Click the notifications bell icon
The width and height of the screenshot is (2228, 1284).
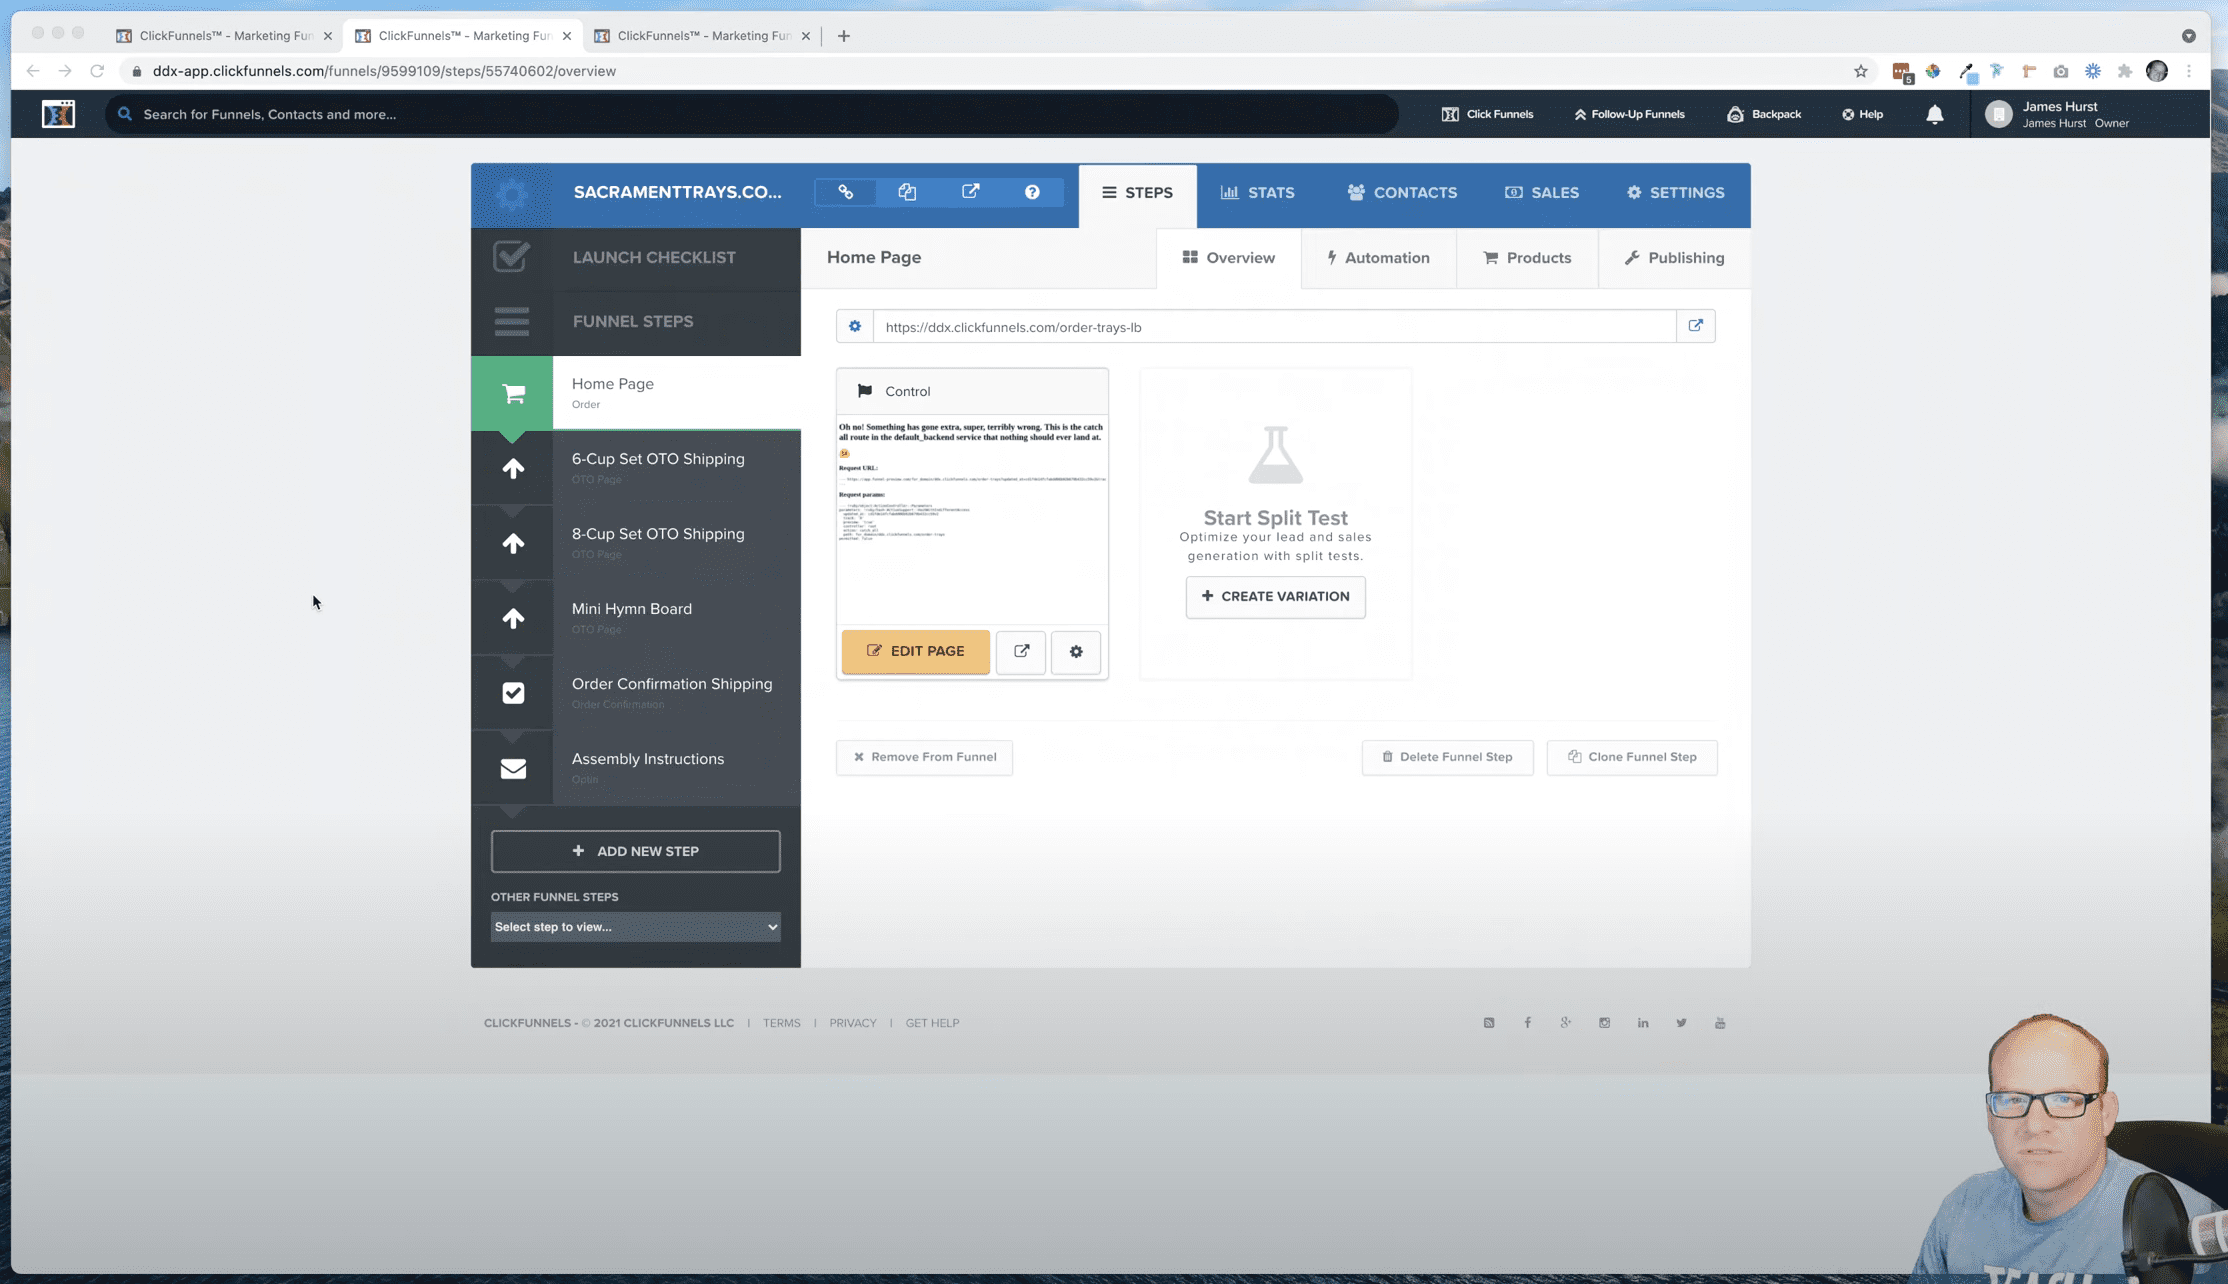[1935, 114]
